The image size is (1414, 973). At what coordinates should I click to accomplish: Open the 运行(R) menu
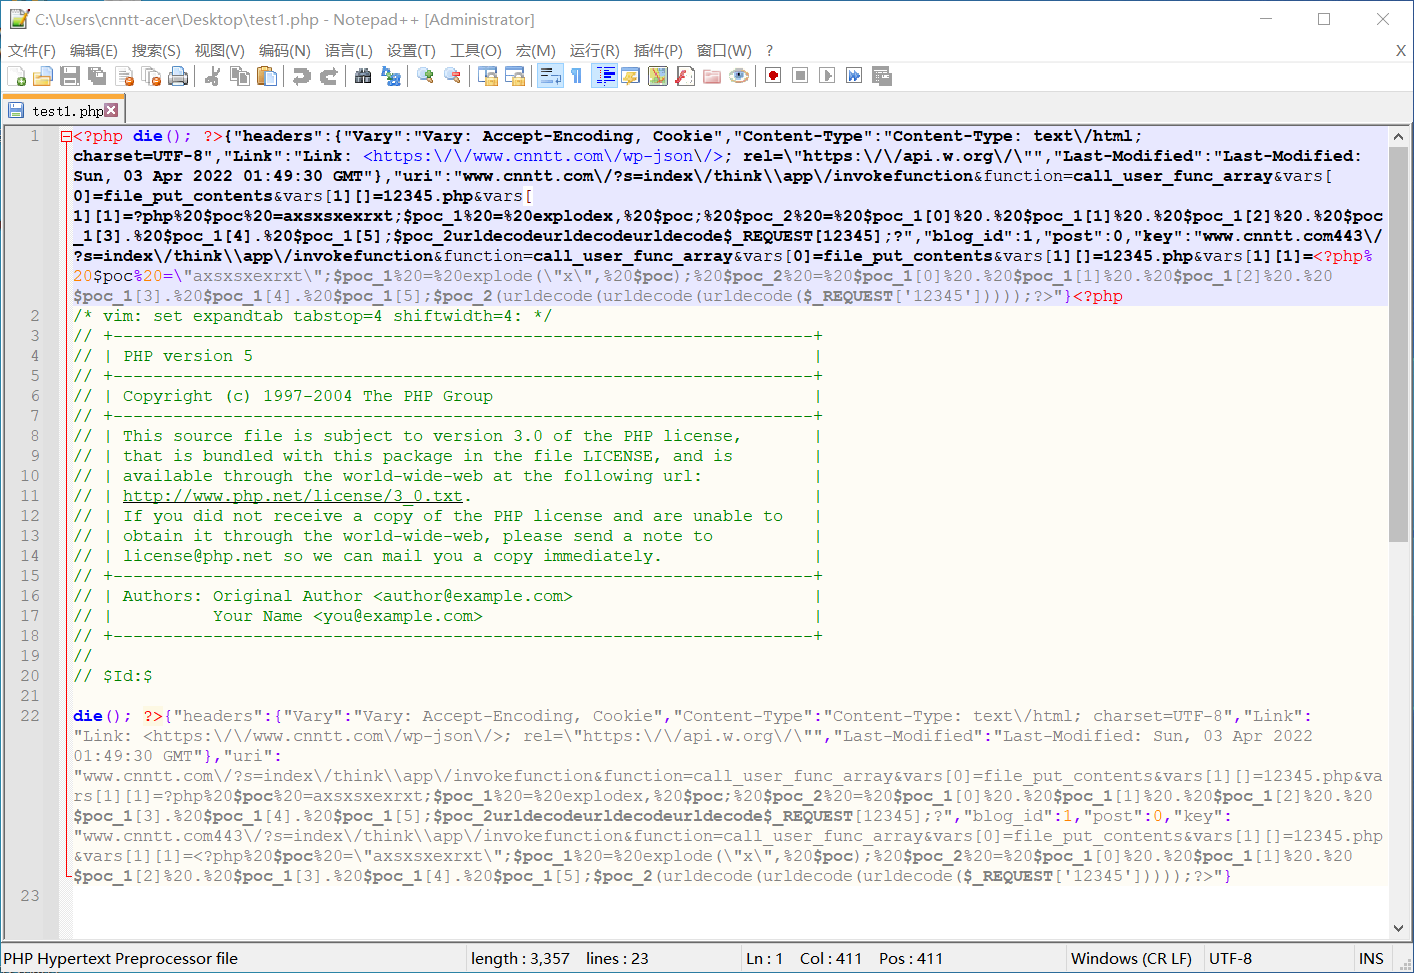(x=594, y=50)
